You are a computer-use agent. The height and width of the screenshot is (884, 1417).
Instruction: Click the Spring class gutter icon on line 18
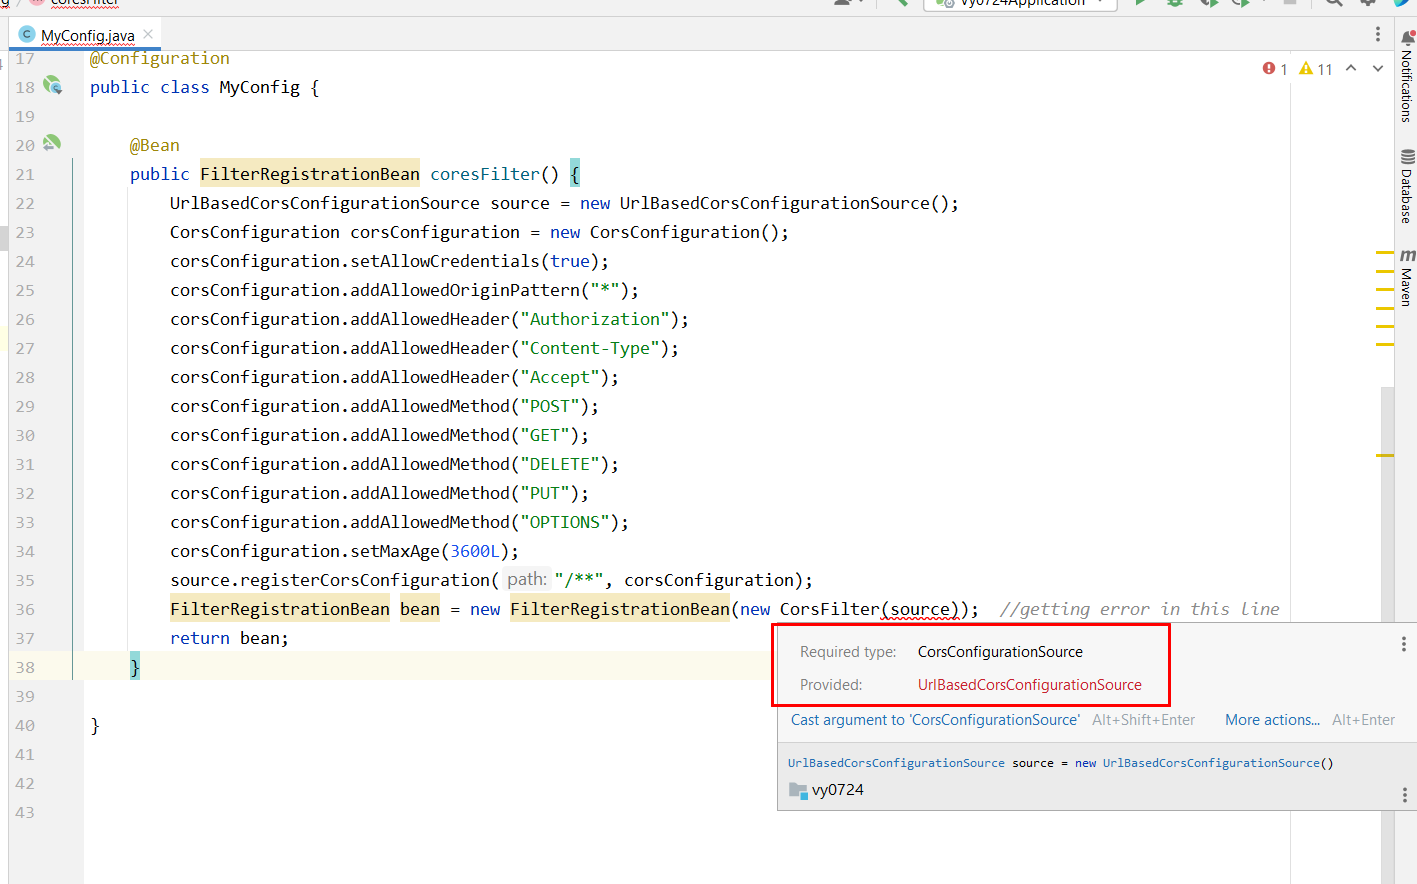pos(53,86)
